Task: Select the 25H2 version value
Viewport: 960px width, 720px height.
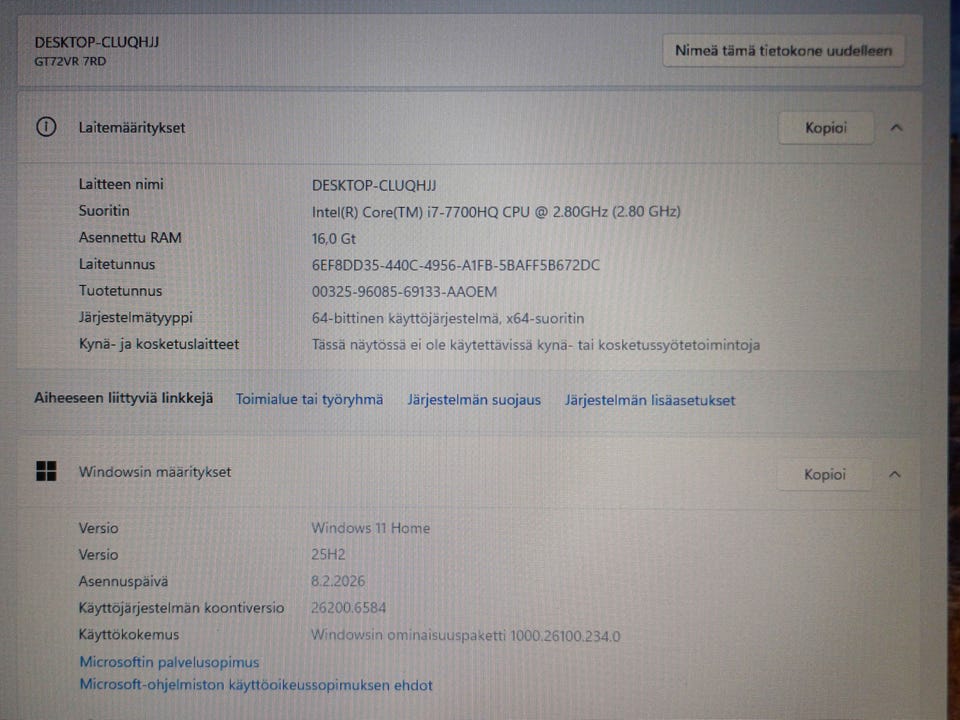Action: pyautogui.click(x=328, y=555)
